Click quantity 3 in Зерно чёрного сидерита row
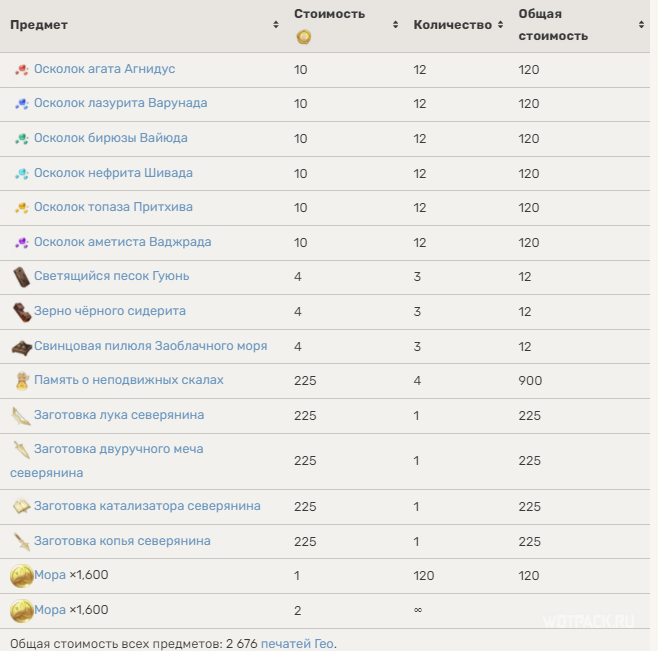 tap(417, 312)
